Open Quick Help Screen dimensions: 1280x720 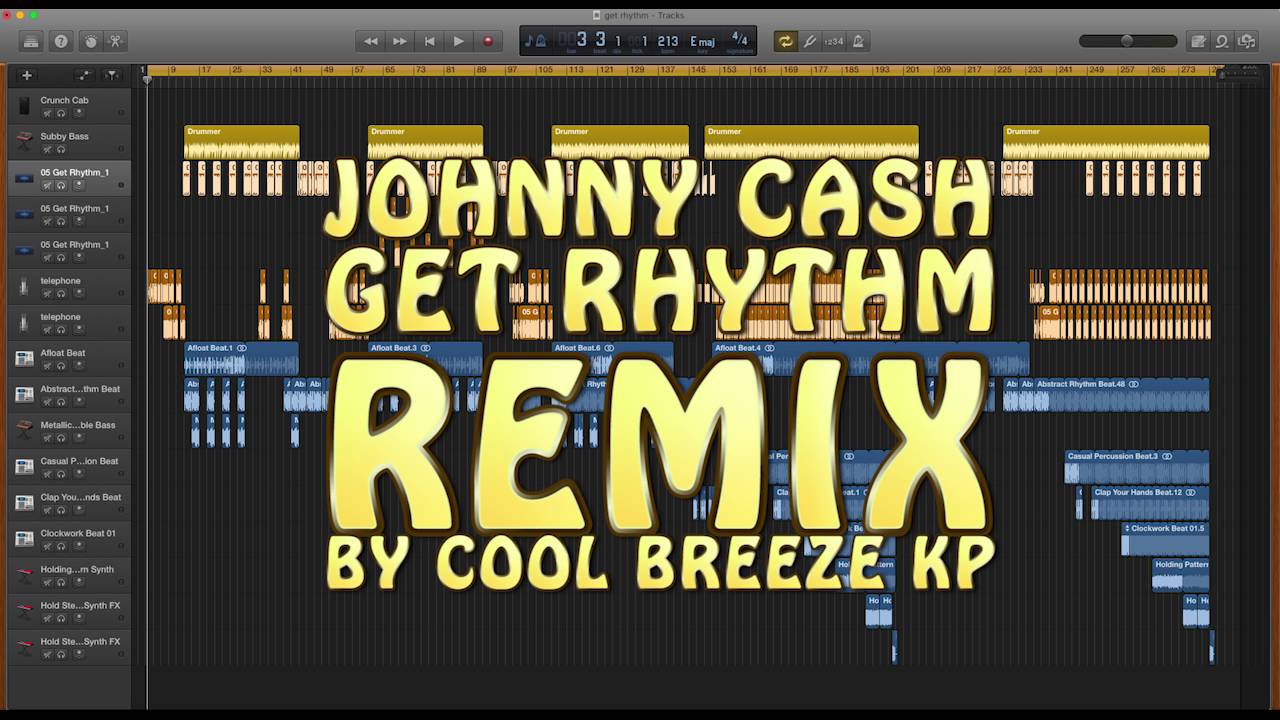point(61,41)
